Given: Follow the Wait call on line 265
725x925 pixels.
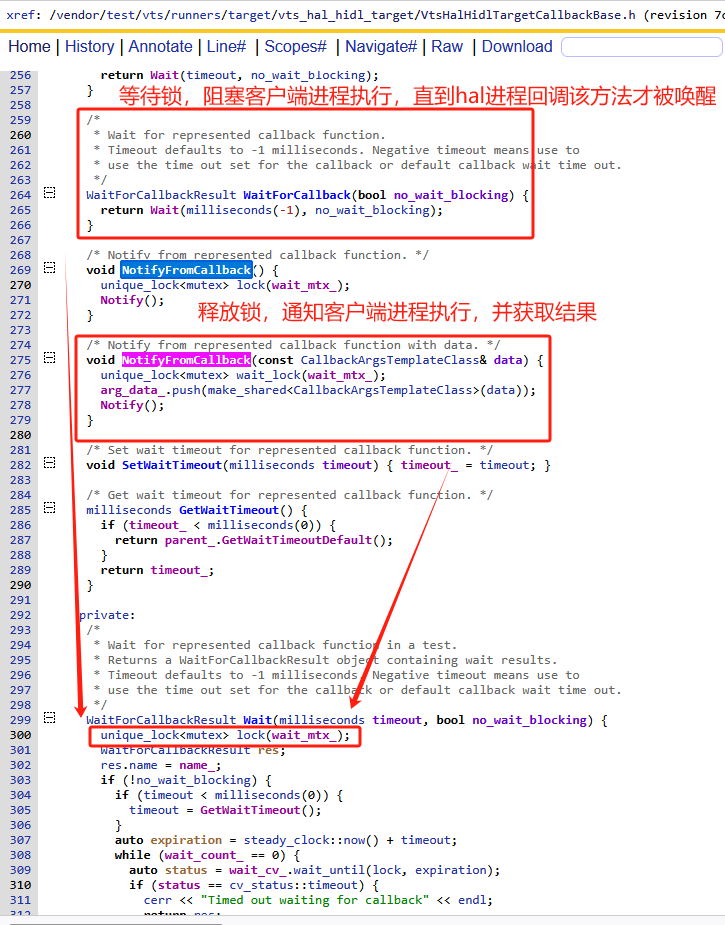Looking at the screenshot, I should click(x=165, y=211).
